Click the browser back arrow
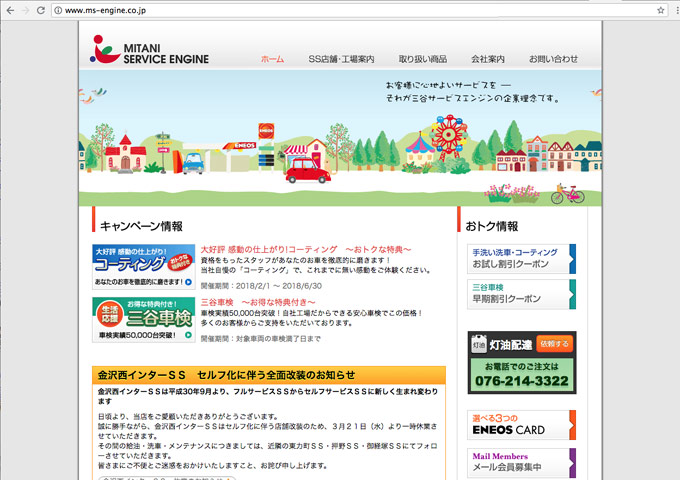Viewport: 680px width, 480px height. [12, 9]
